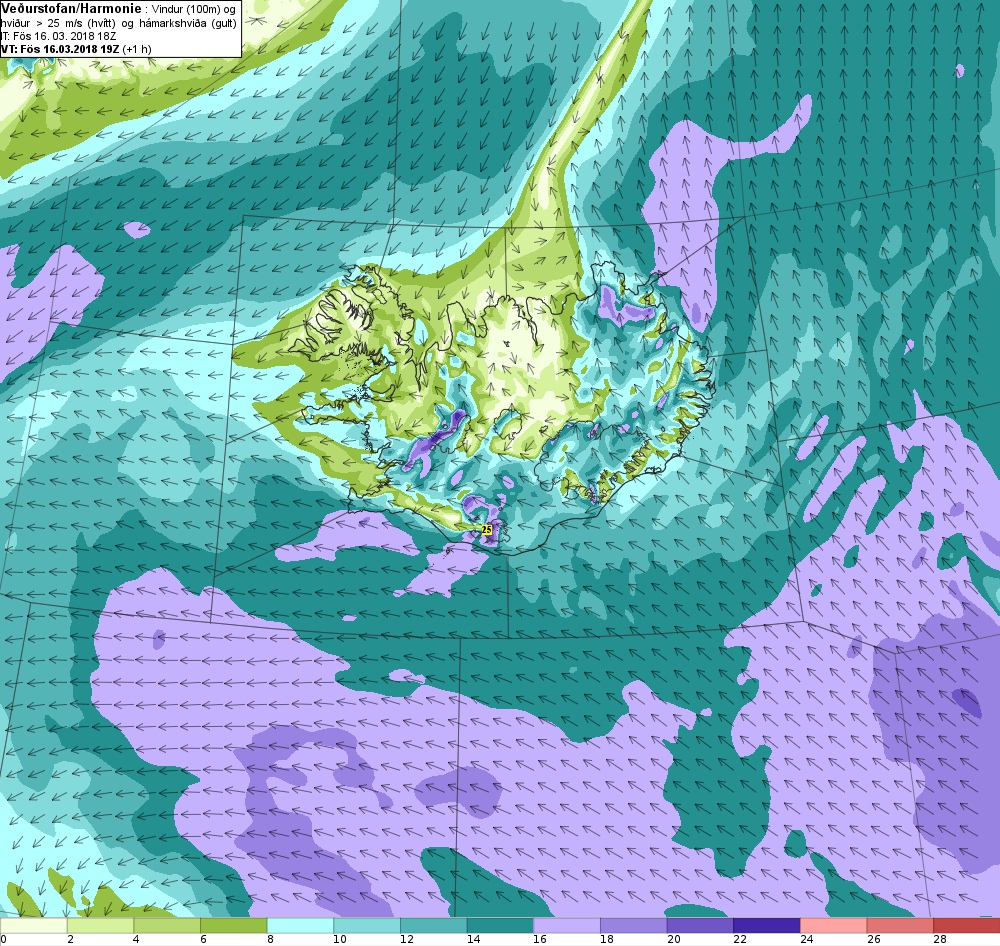Click the green 4–6 m/s legend swatch
The height and width of the screenshot is (946, 1000).
click(x=167, y=925)
